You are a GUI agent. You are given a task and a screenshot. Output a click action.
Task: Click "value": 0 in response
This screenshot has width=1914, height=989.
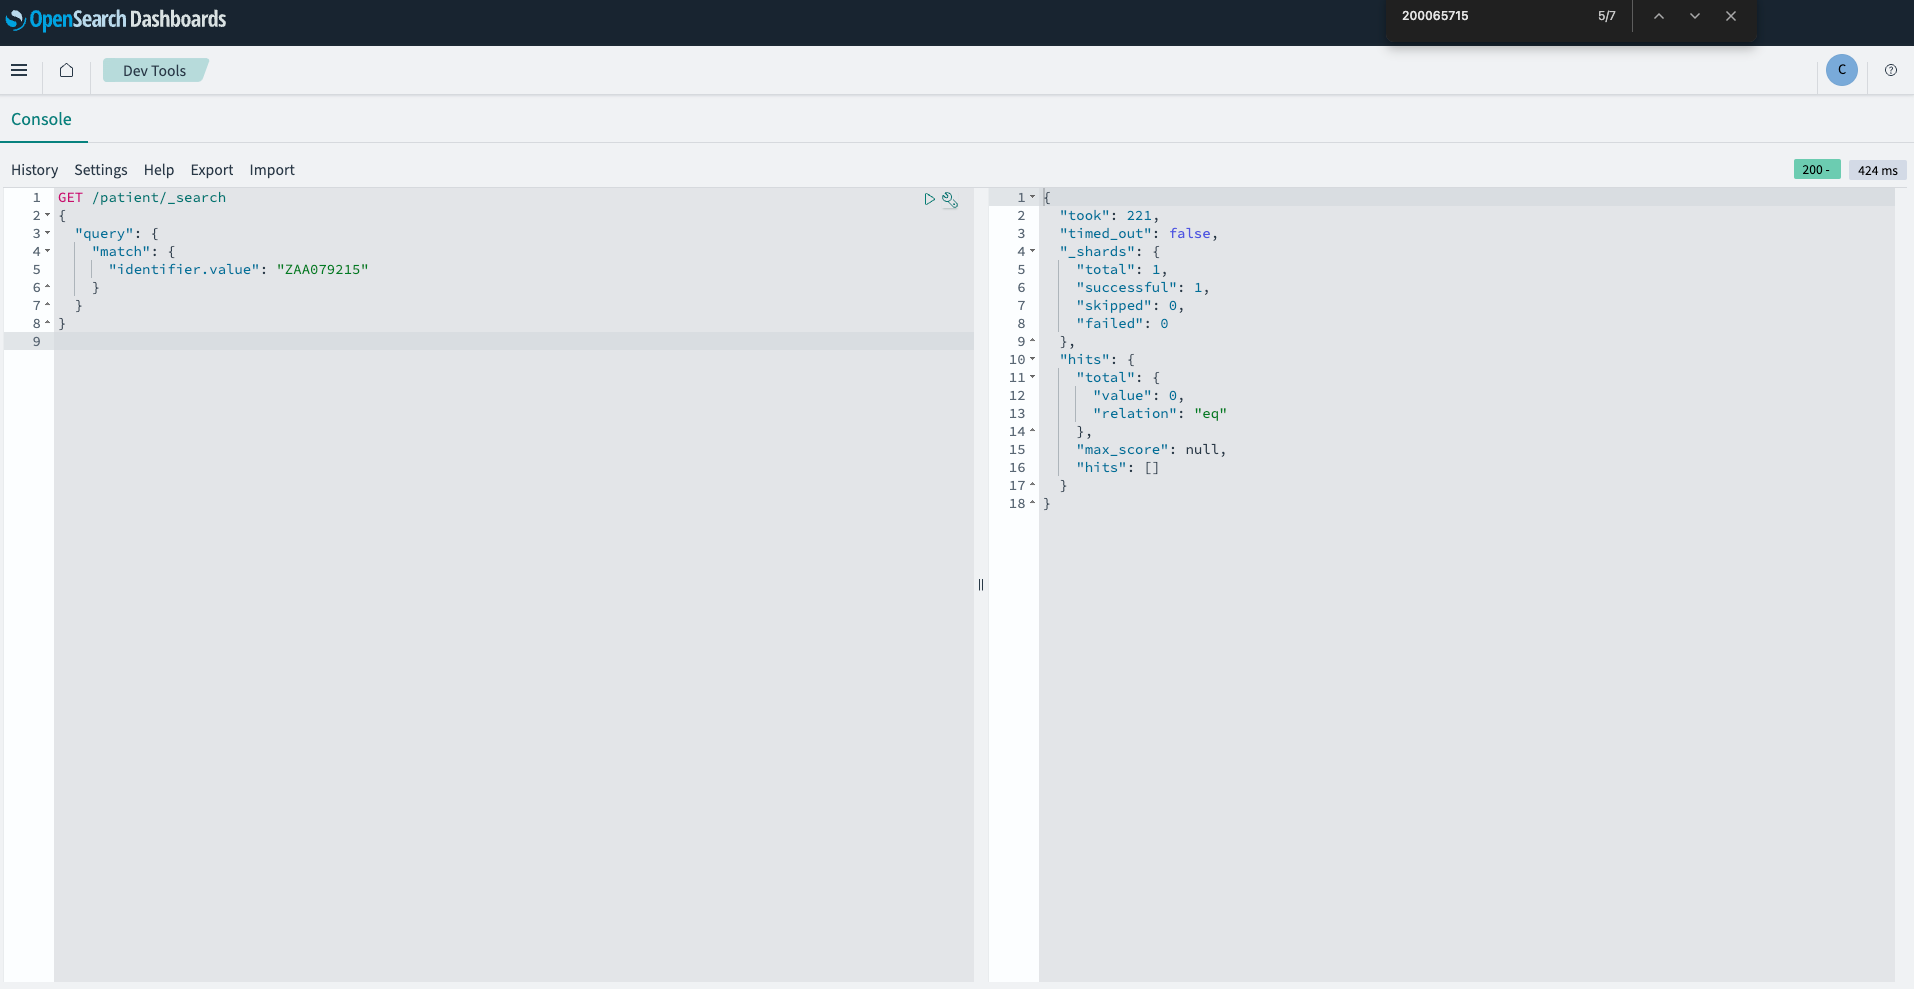[x=1138, y=396]
